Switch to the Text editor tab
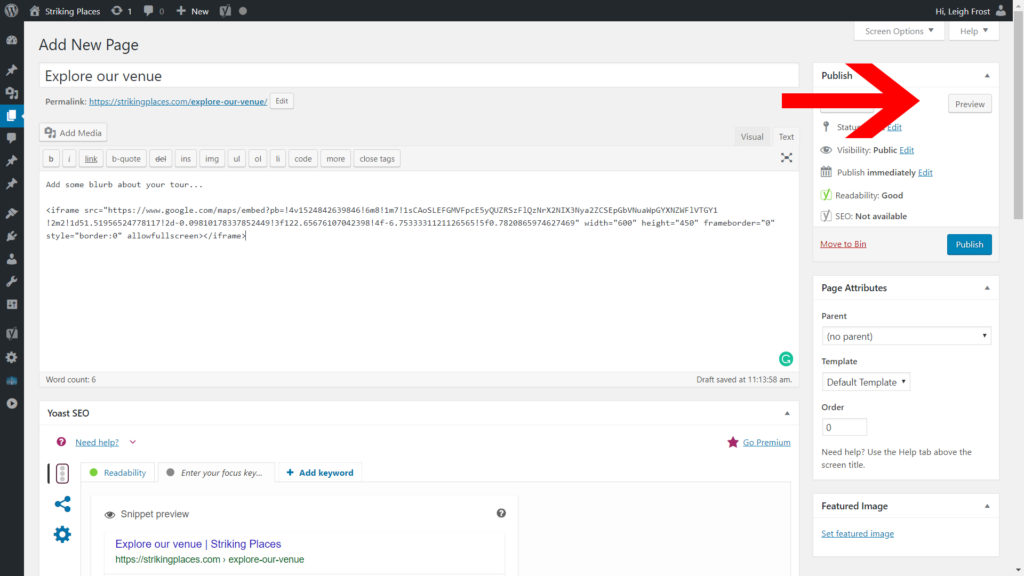Image resolution: width=1024 pixels, height=576 pixels. pos(786,136)
